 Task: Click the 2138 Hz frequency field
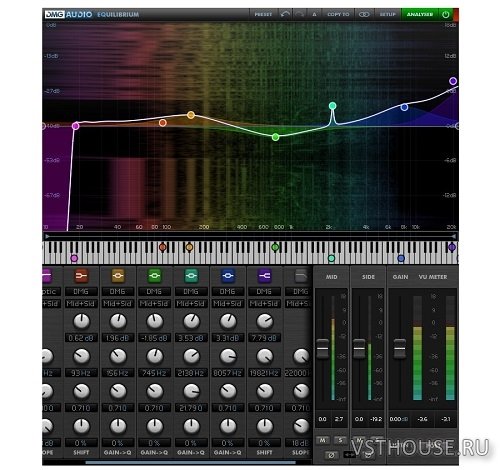(x=191, y=373)
